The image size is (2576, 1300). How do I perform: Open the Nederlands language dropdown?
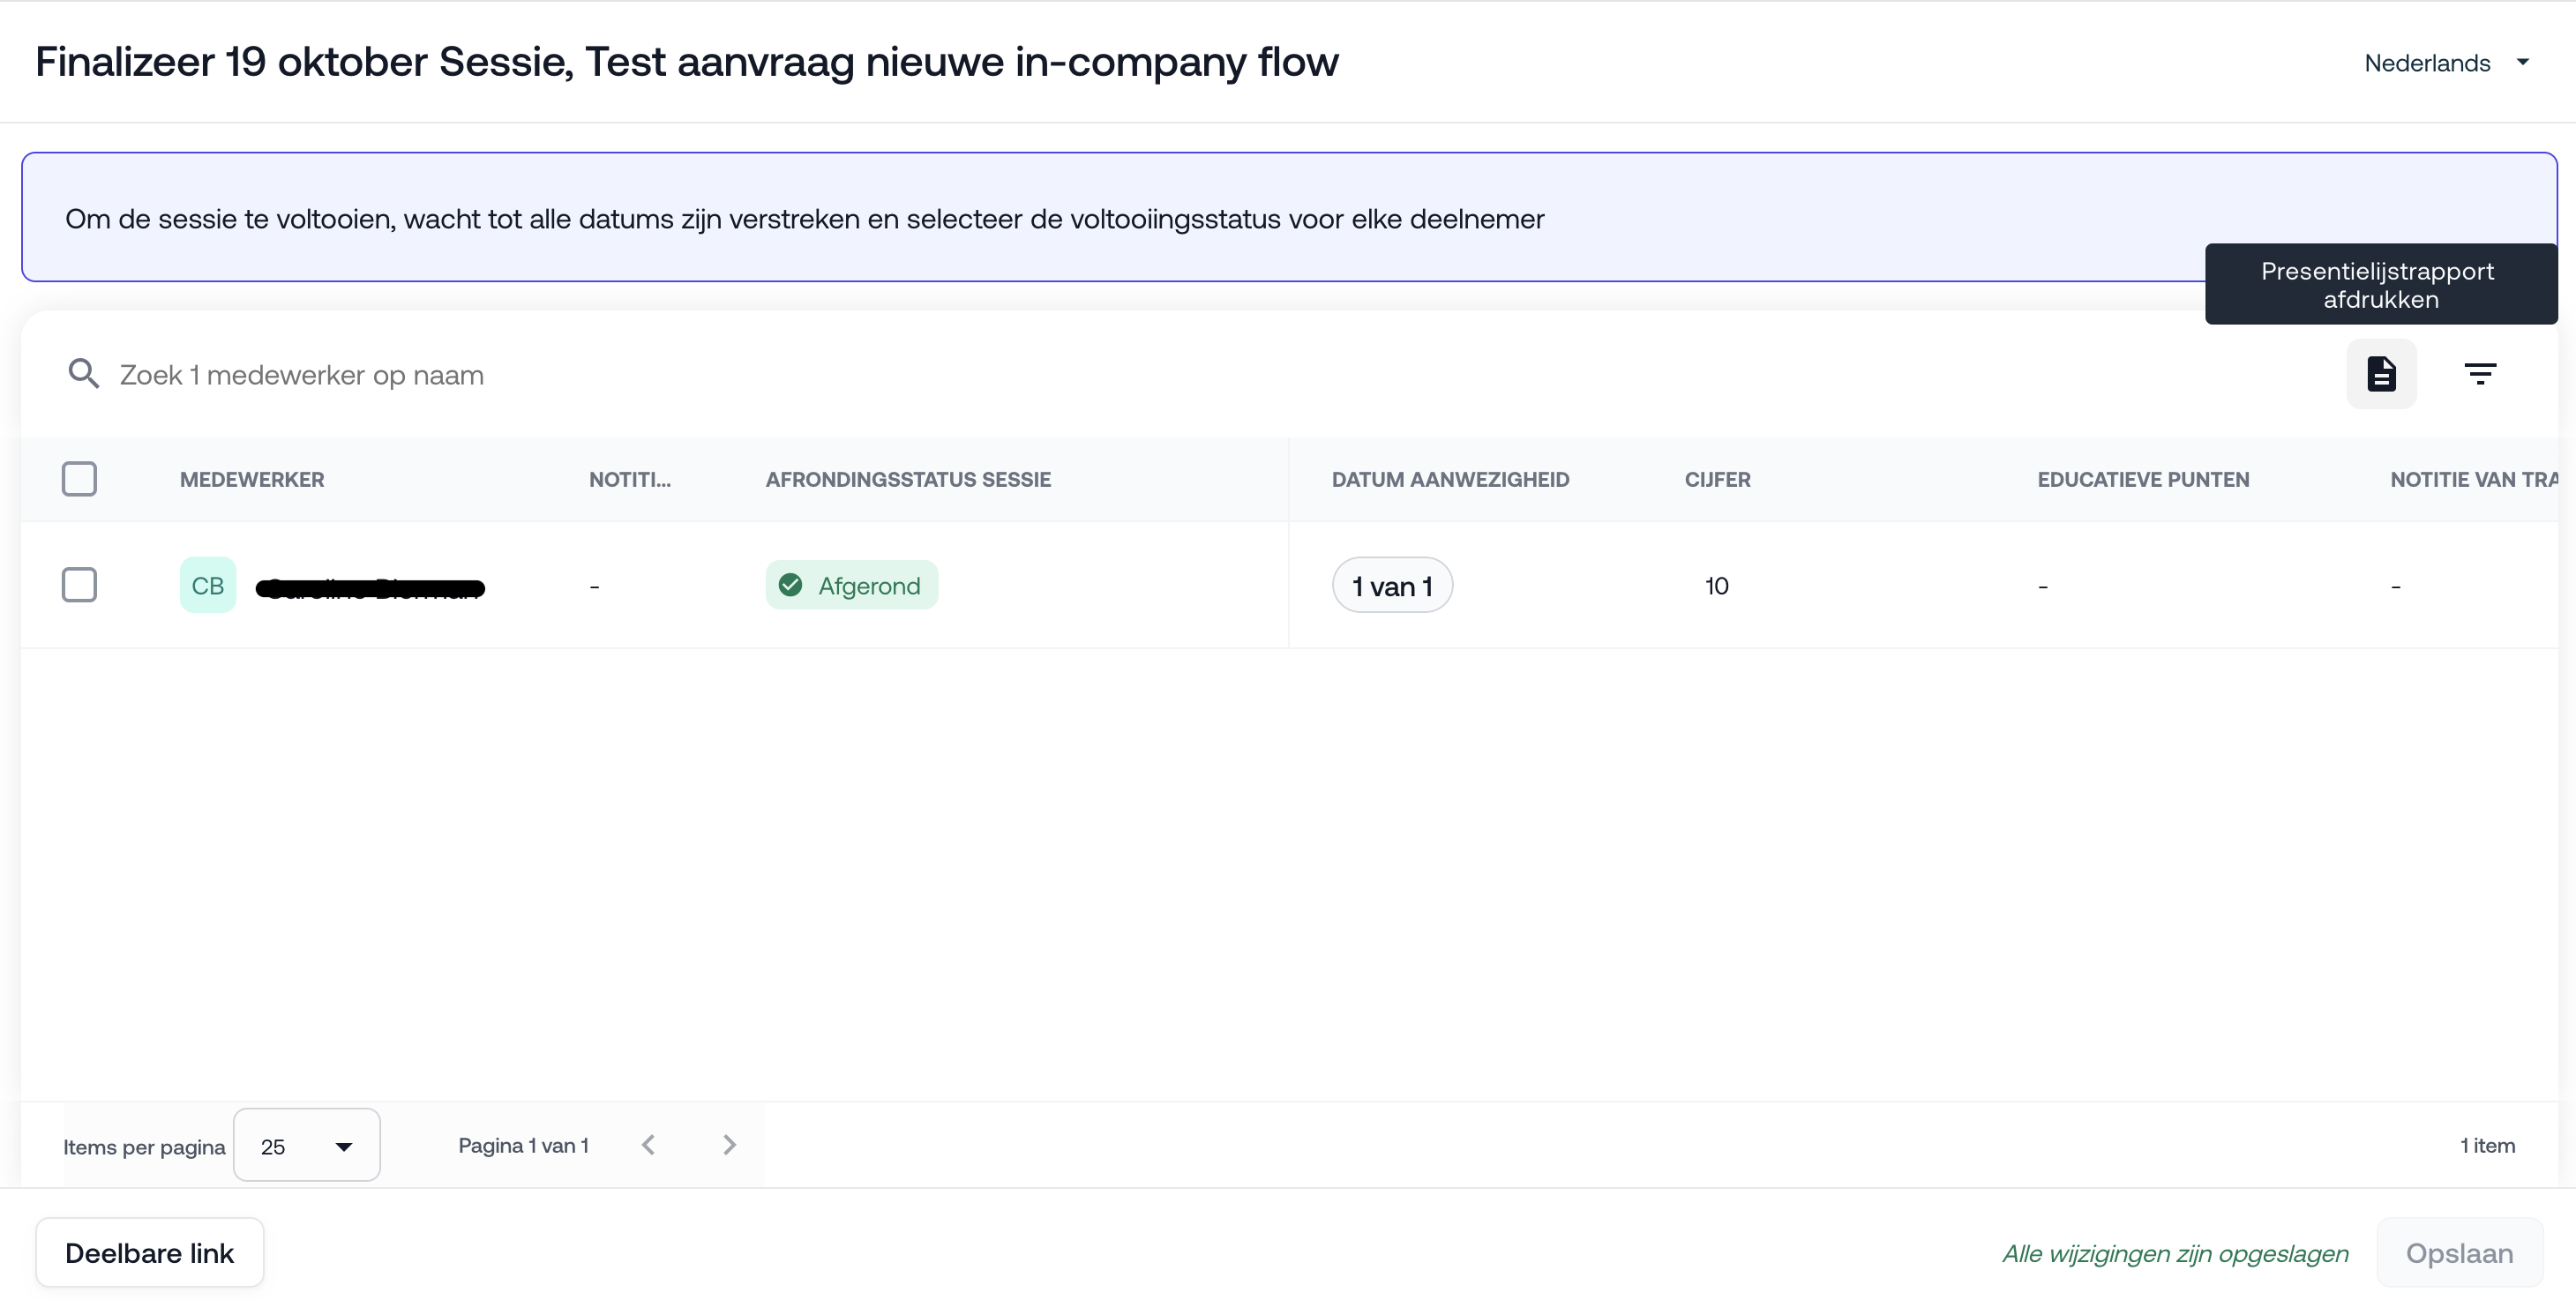point(2446,63)
